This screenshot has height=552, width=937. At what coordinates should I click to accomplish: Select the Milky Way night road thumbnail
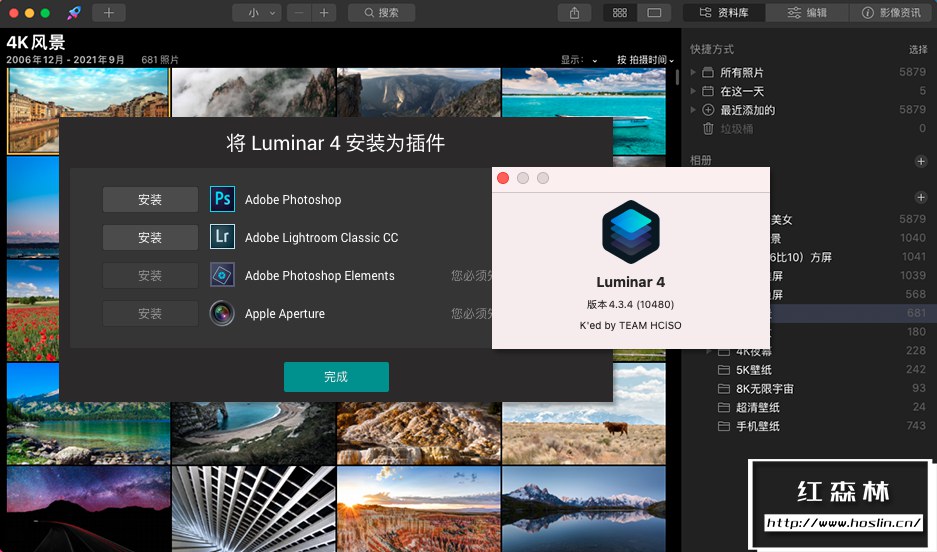[x=88, y=509]
